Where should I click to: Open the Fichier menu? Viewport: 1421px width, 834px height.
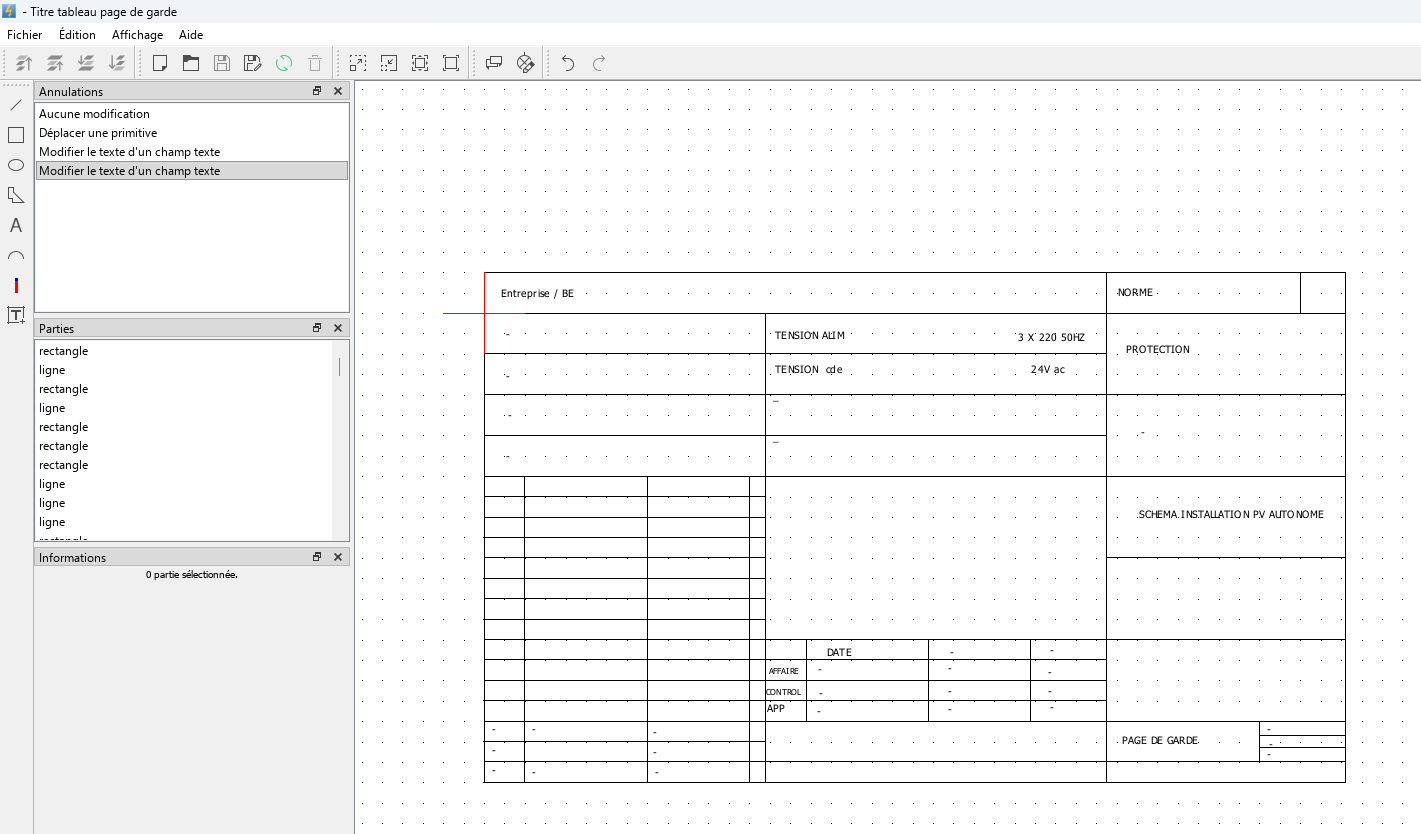[x=24, y=35]
